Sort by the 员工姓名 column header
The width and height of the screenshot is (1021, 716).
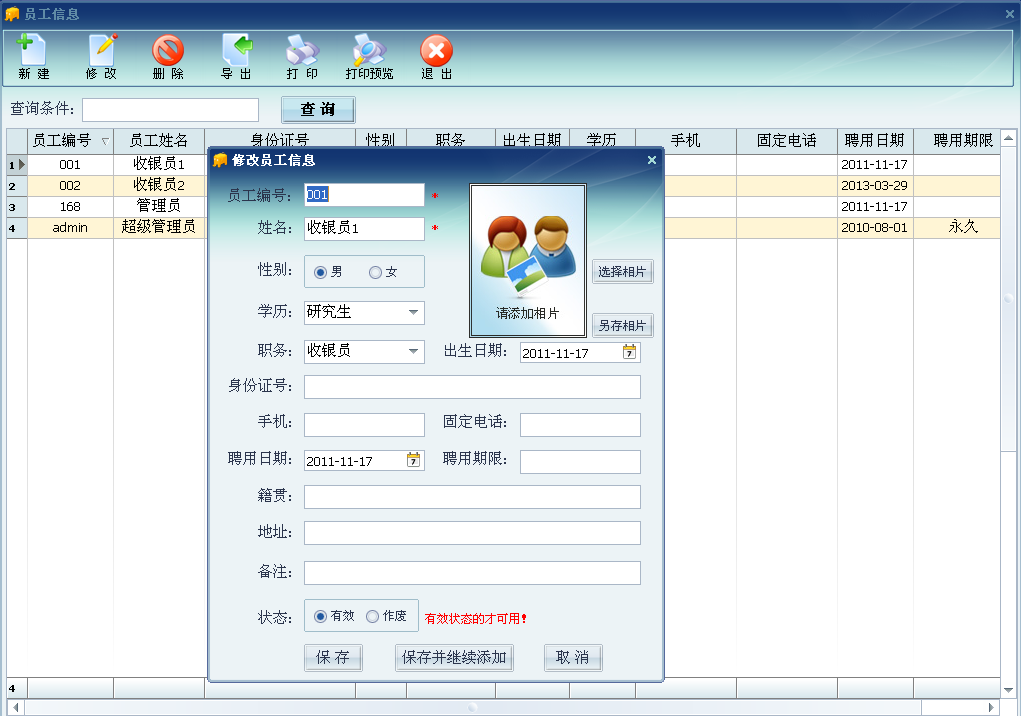pyautogui.click(x=158, y=141)
